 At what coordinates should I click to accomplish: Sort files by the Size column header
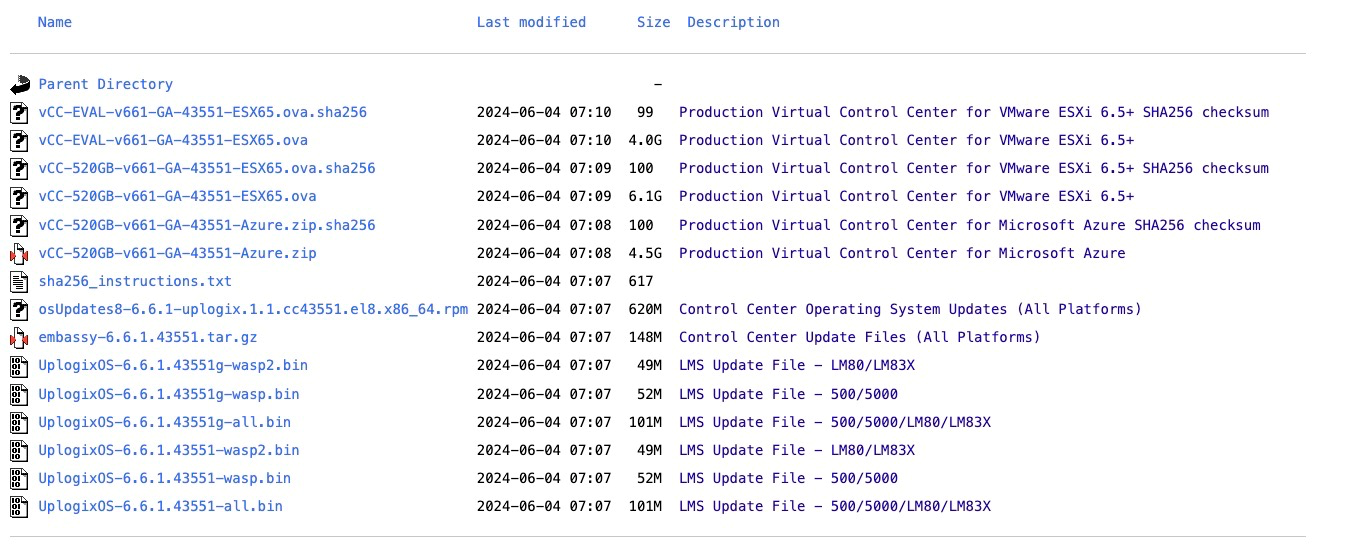[653, 22]
